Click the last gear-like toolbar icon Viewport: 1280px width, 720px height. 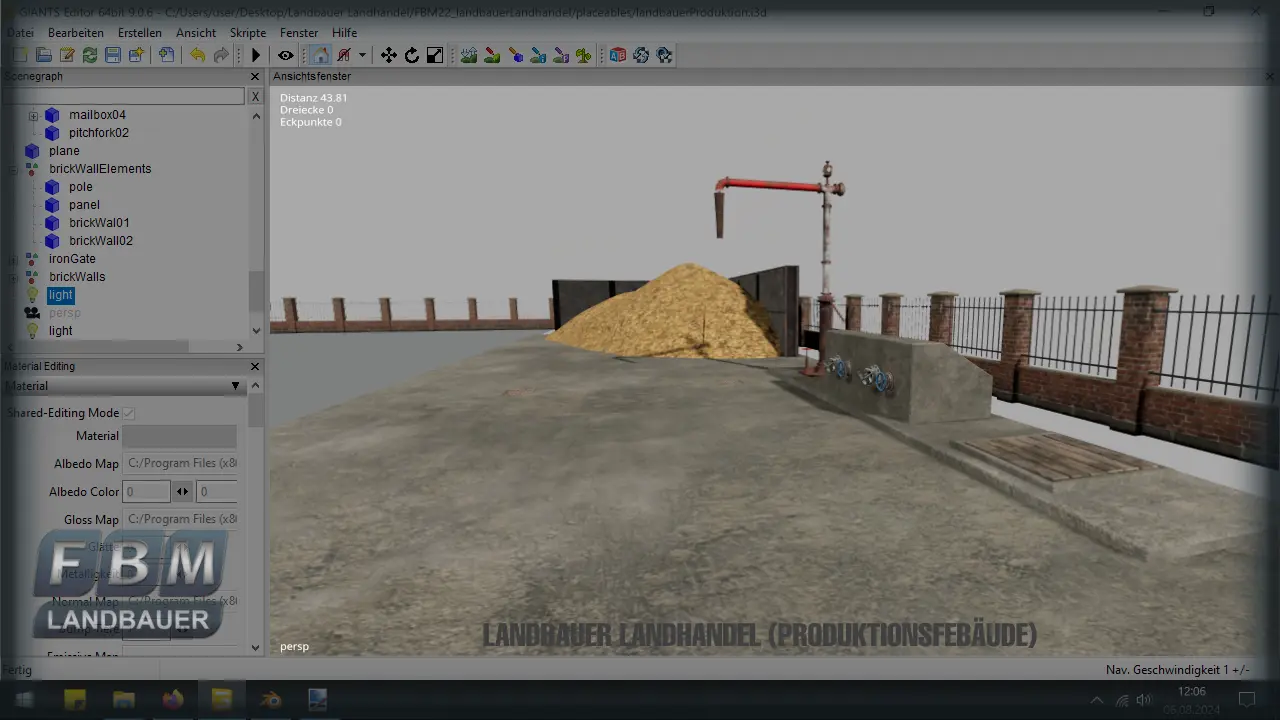pos(664,55)
